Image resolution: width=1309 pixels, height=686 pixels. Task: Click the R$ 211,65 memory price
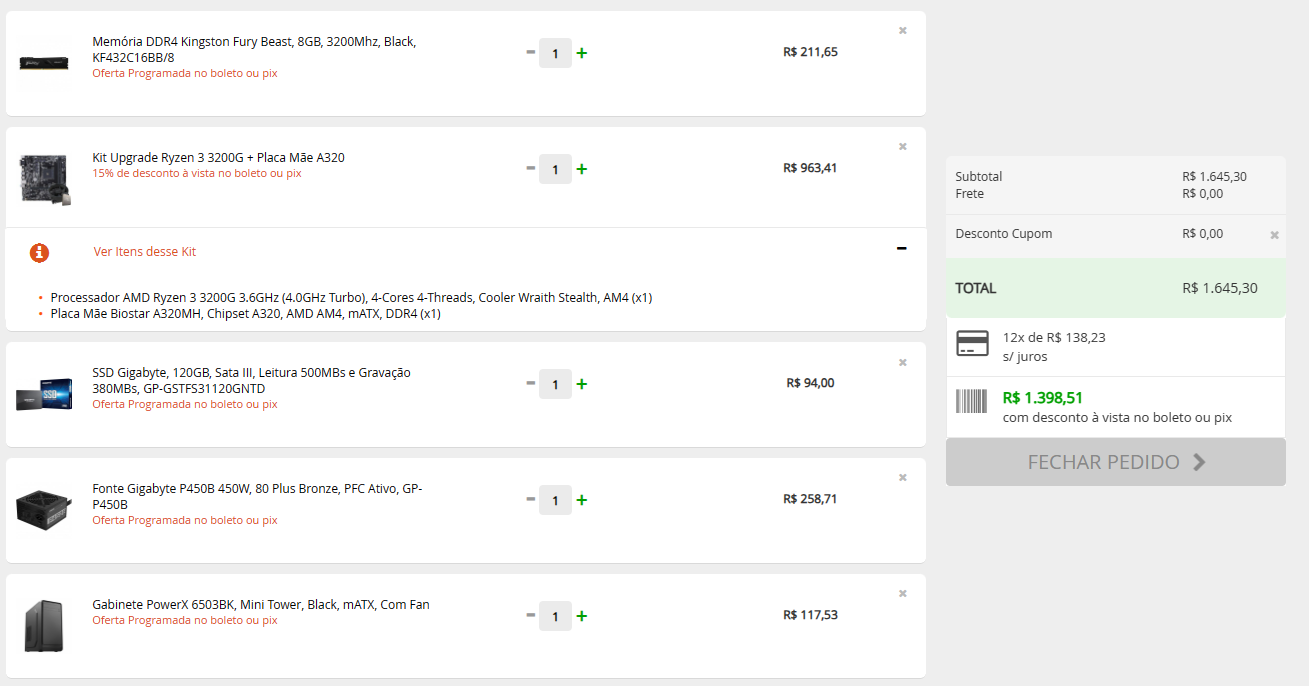click(810, 52)
